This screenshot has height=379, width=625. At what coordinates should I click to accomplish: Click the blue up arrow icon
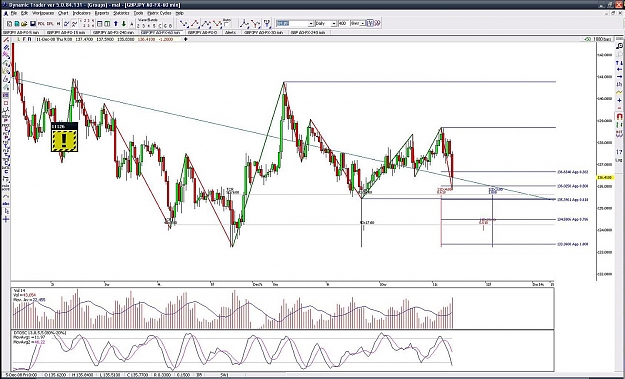(x=116, y=24)
